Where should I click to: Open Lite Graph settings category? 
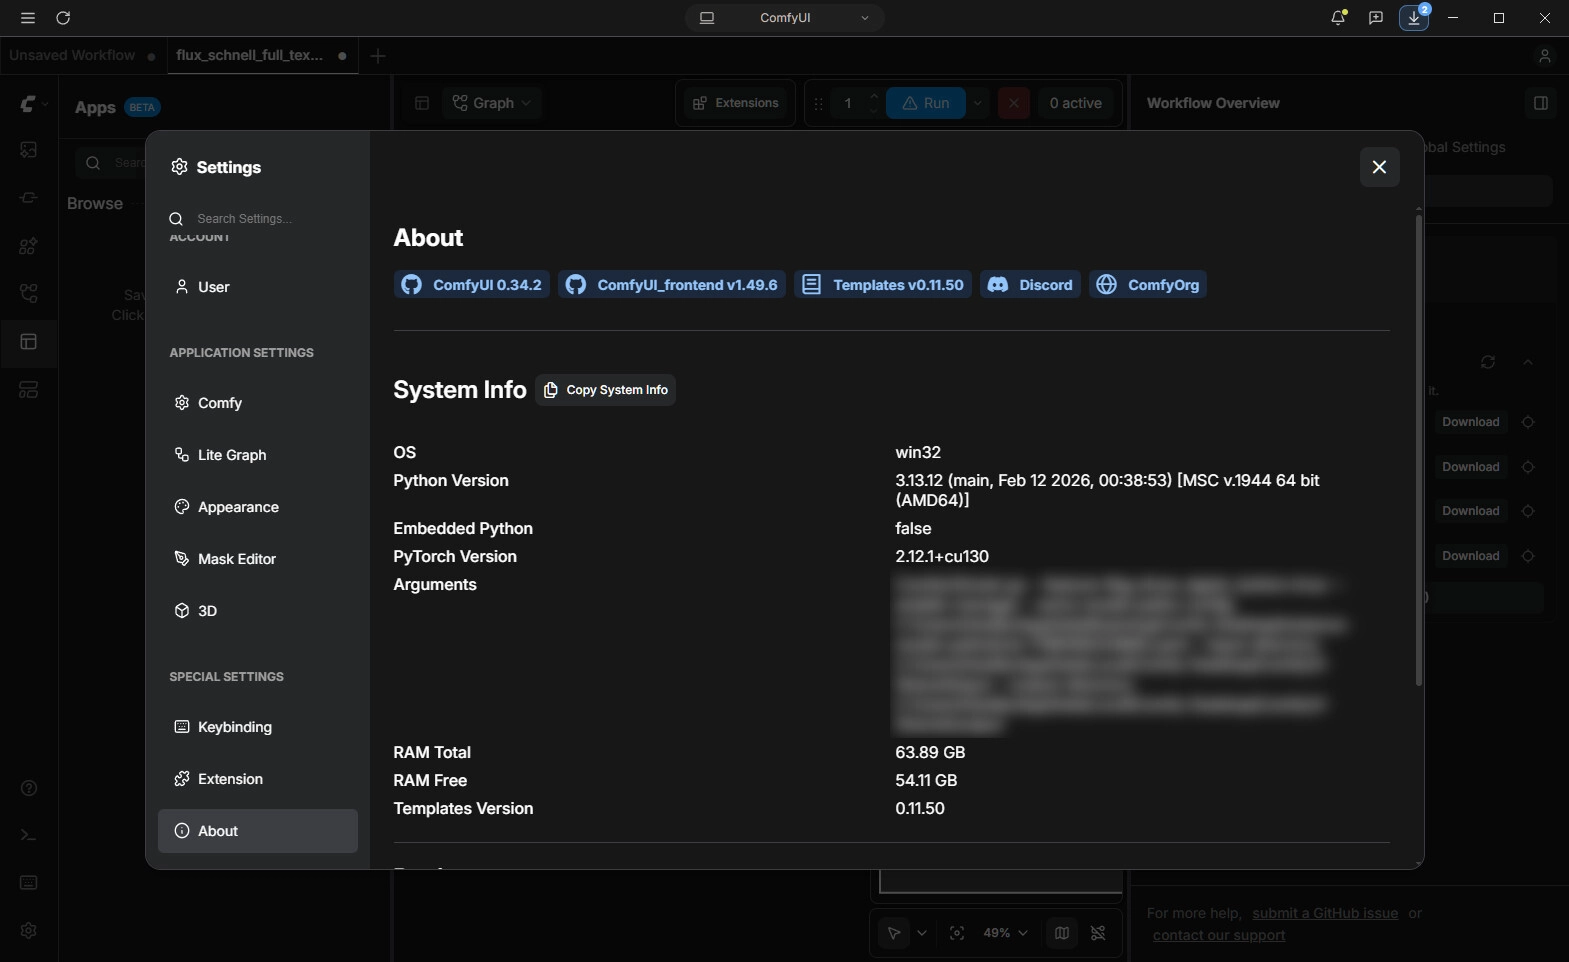258,455
